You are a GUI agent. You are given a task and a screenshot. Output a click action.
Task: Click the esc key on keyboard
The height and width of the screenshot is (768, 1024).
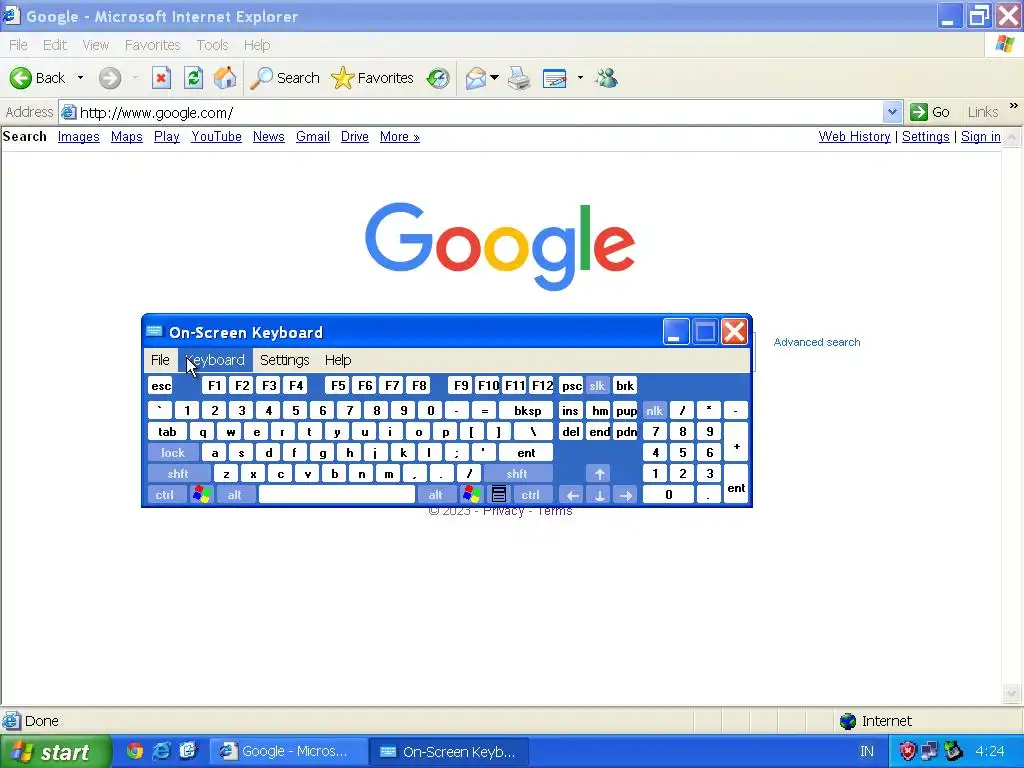click(161, 386)
